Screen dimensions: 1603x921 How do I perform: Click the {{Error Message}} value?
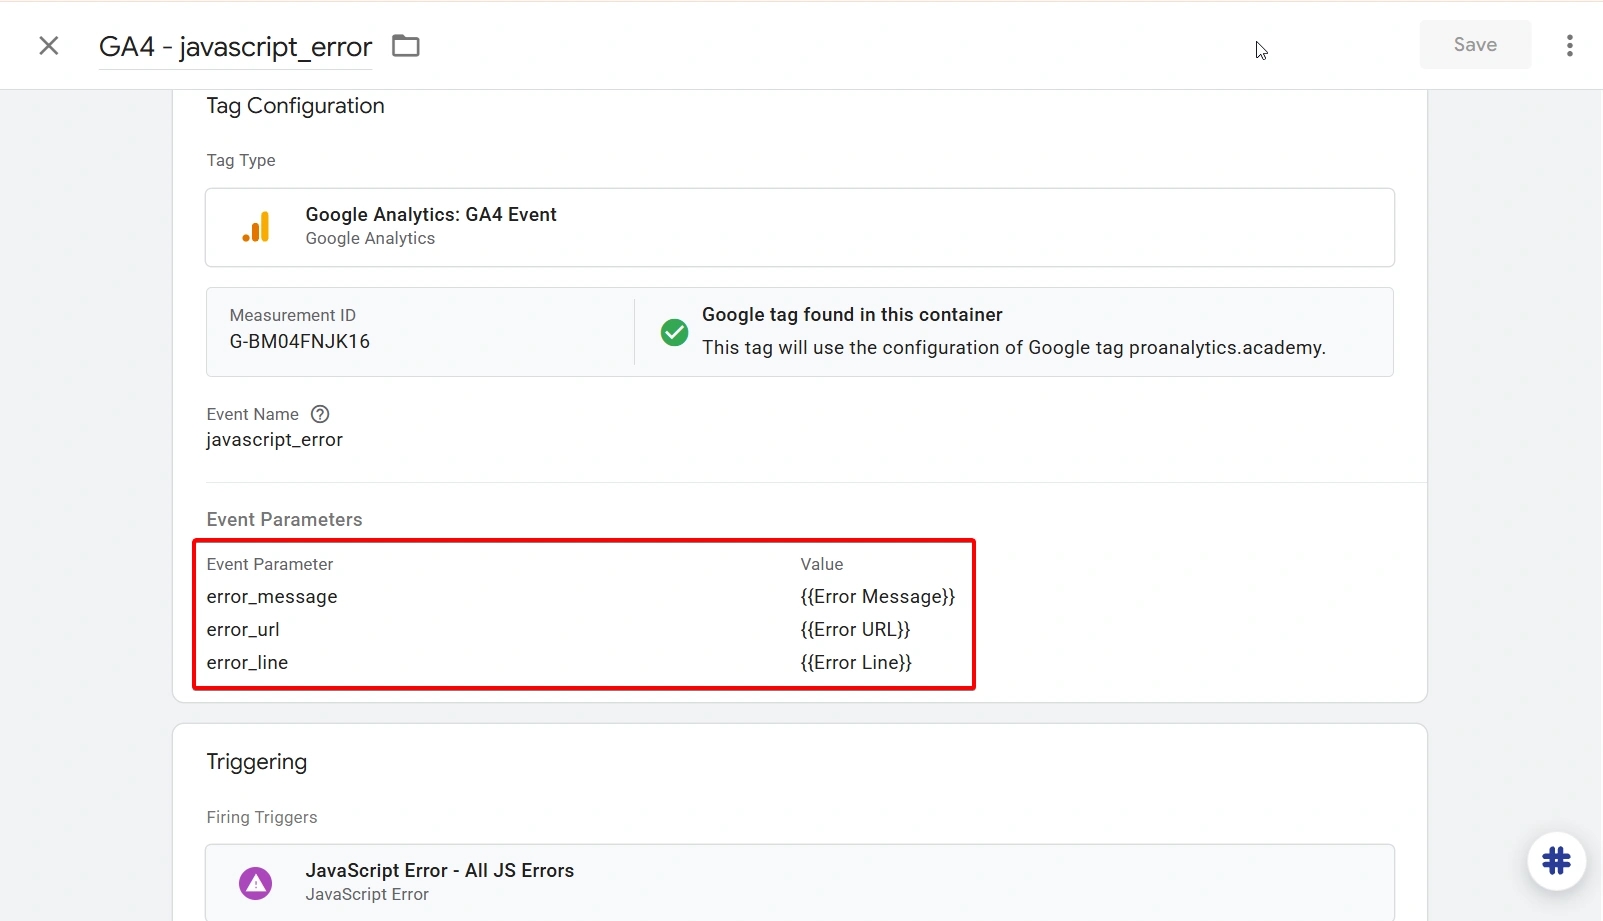tap(878, 597)
